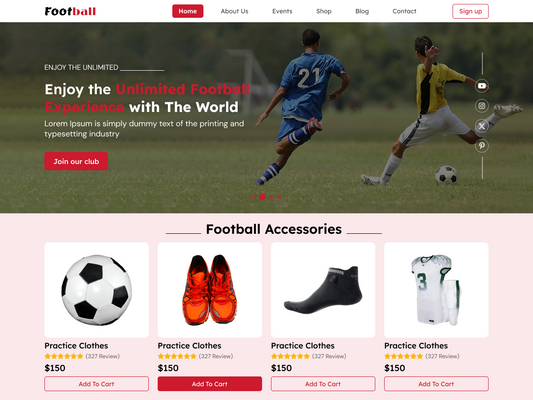Viewport: 533px width, 400px height.
Task: Select the fourth carousel dot
Action: point(279,197)
